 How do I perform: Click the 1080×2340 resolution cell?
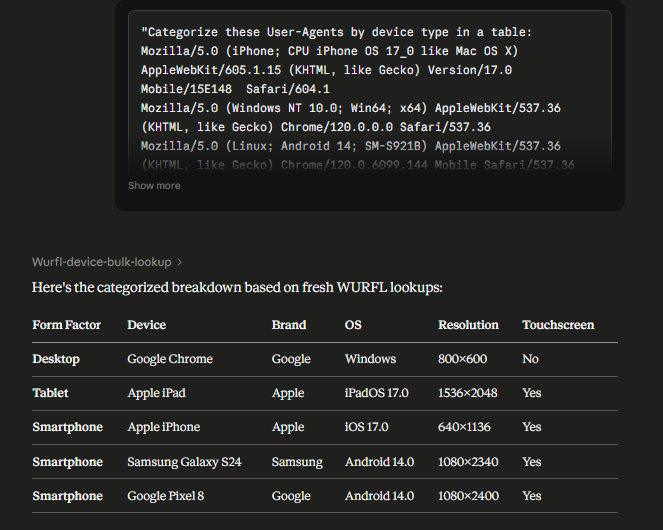pyautogui.click(x=468, y=462)
